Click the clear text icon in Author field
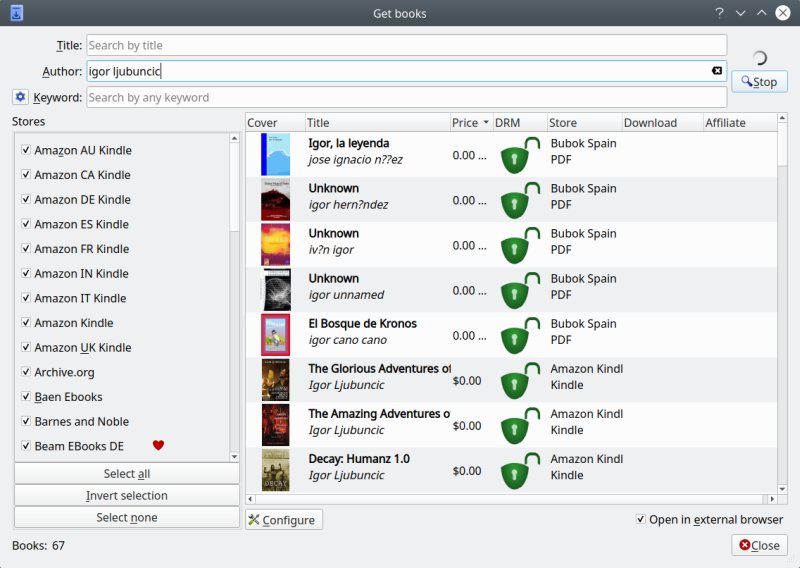 click(717, 71)
